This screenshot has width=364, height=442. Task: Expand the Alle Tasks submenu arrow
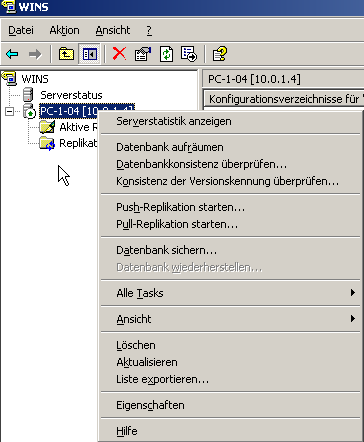pyautogui.click(x=353, y=293)
